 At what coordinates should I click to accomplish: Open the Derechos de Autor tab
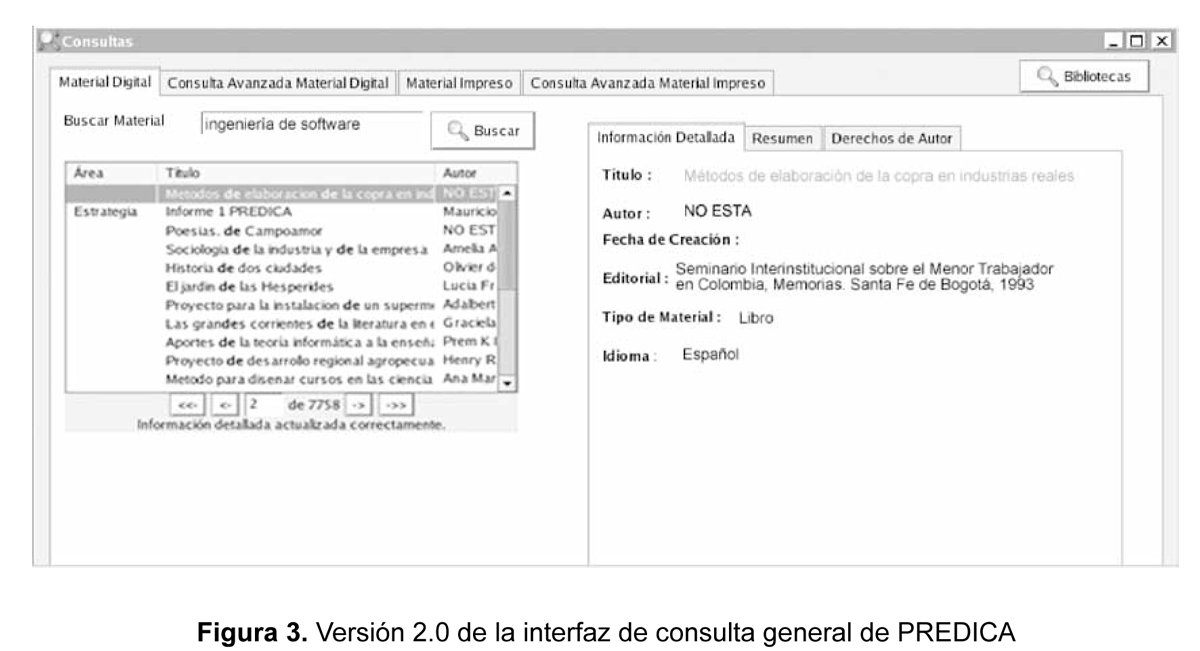[891, 138]
